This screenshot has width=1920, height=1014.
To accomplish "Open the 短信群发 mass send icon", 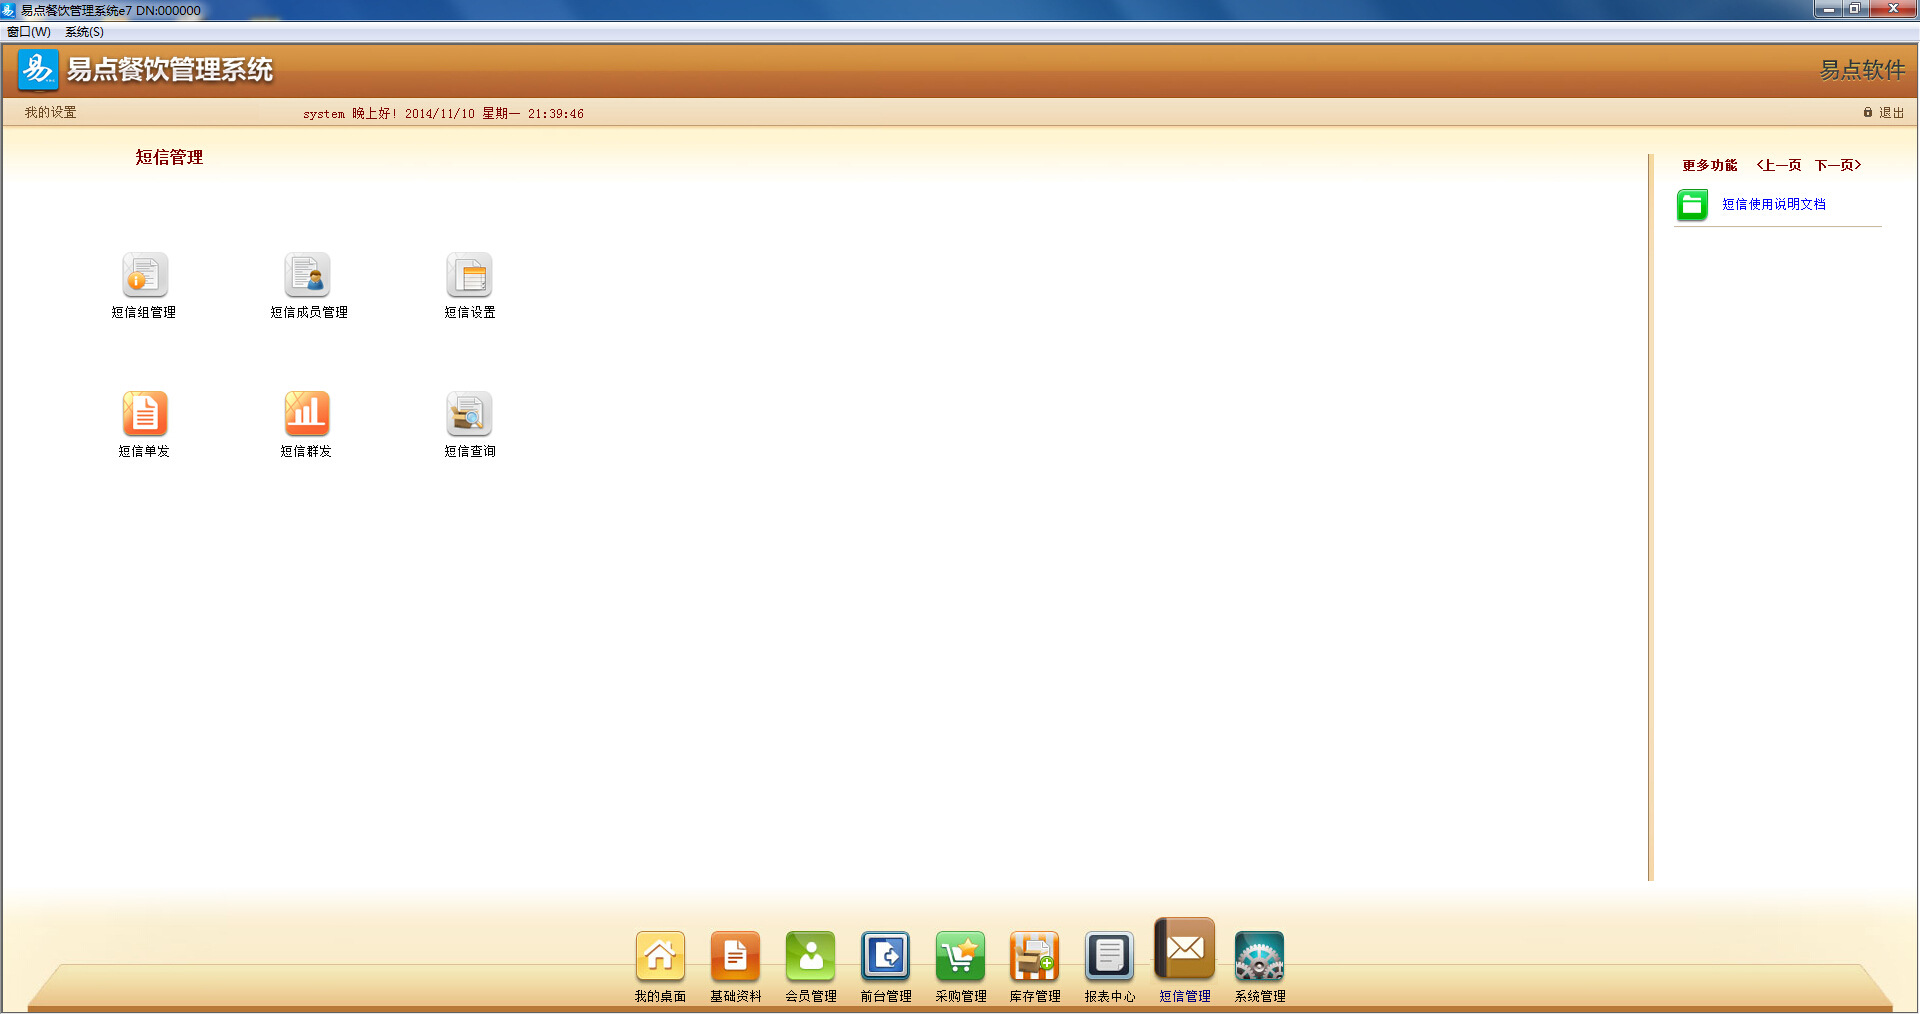I will tap(307, 414).
